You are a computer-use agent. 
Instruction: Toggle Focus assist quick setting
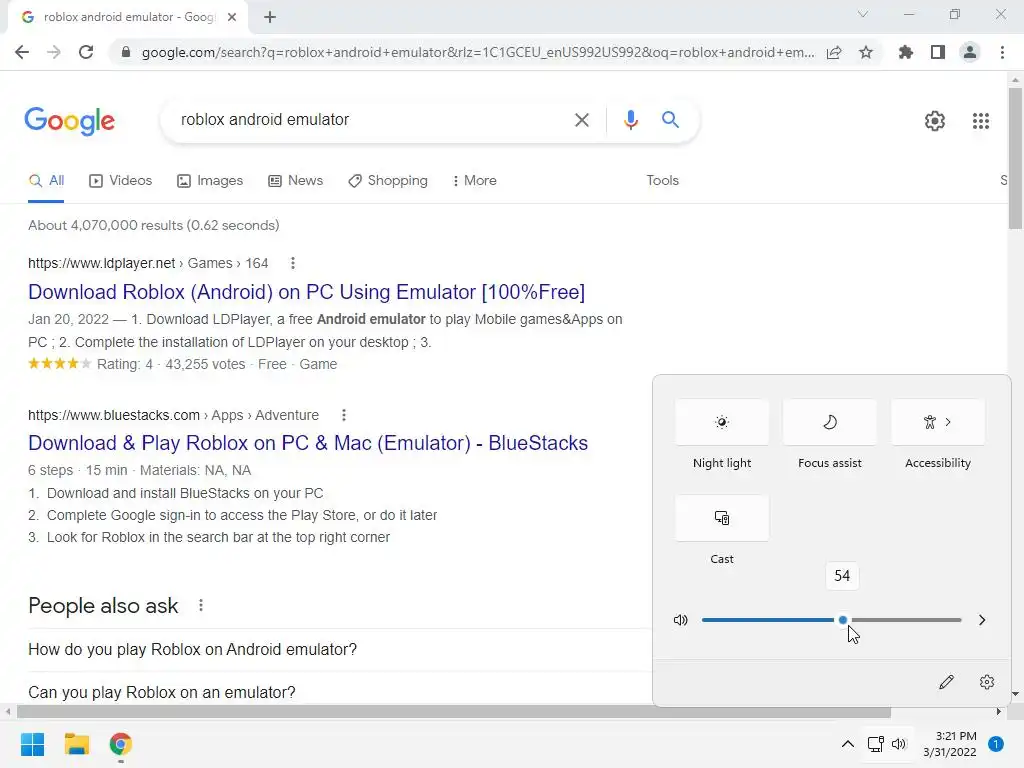pos(829,423)
